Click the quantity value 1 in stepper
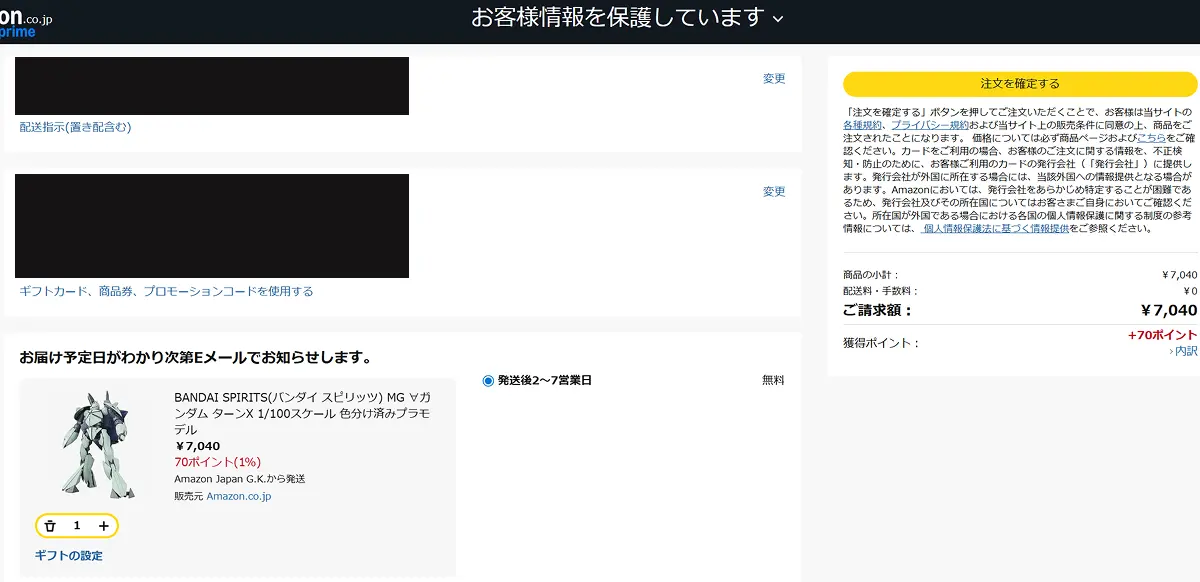 [77, 526]
